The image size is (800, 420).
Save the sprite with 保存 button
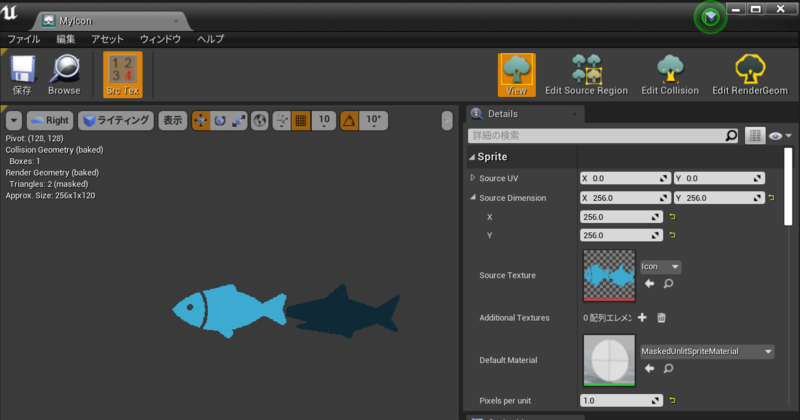tap(22, 75)
